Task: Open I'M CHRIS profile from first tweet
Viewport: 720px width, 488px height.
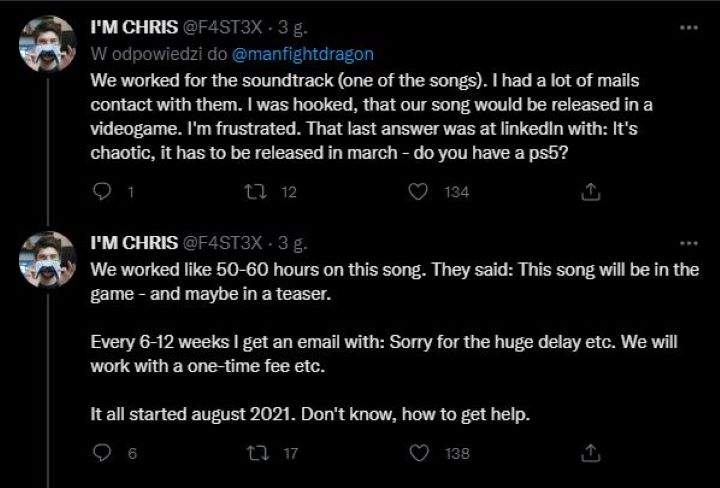Action: 134,28
